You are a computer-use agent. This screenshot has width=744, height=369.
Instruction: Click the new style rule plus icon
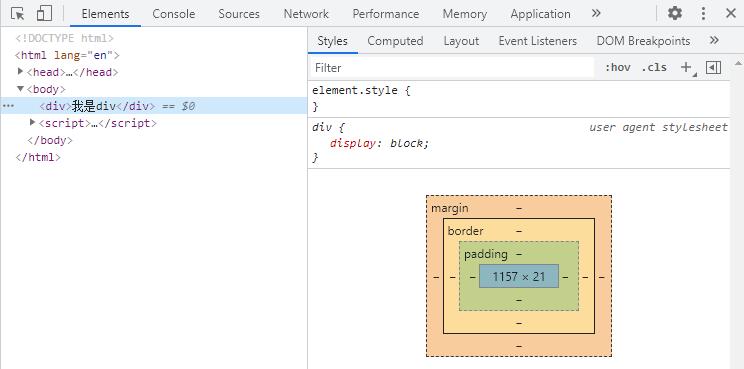(686, 68)
